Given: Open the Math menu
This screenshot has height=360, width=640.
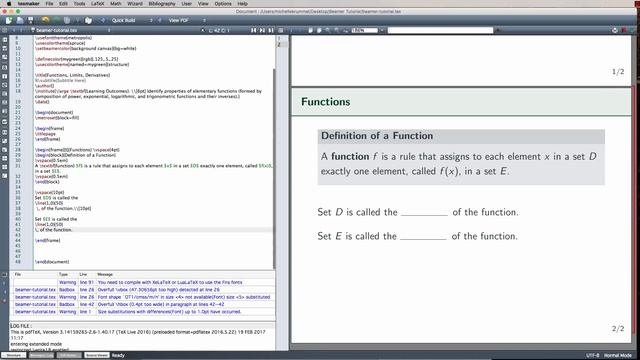Looking at the screenshot, I should 116,3.
